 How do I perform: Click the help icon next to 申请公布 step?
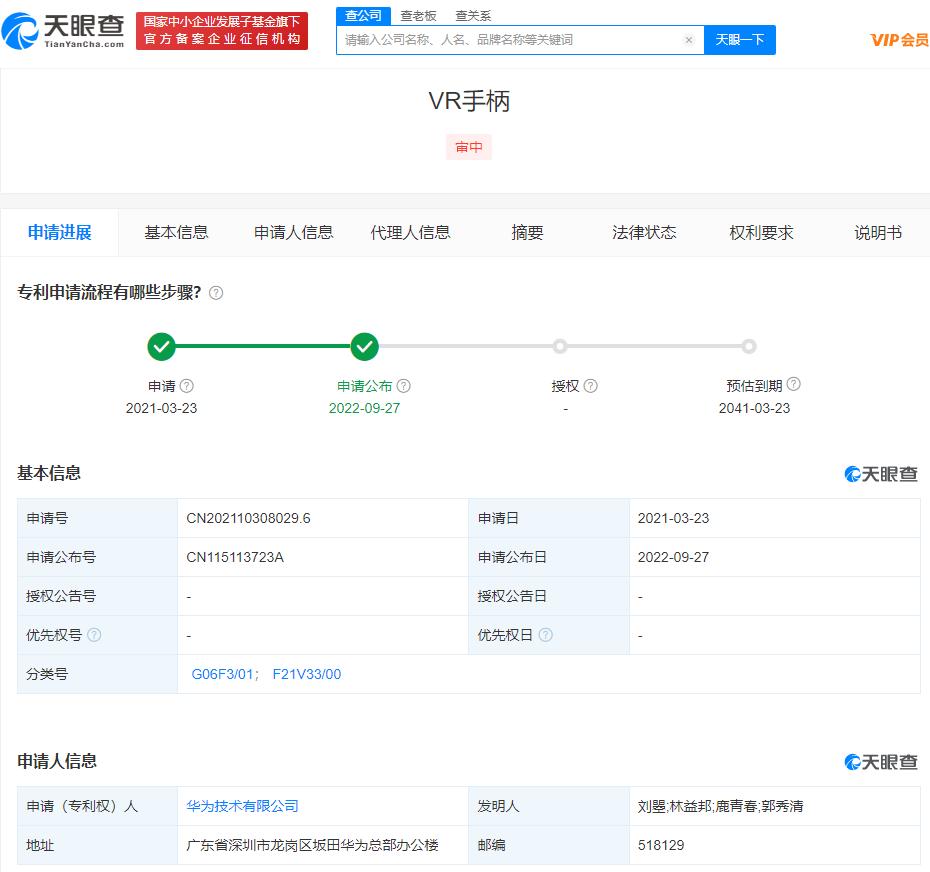[x=403, y=386]
